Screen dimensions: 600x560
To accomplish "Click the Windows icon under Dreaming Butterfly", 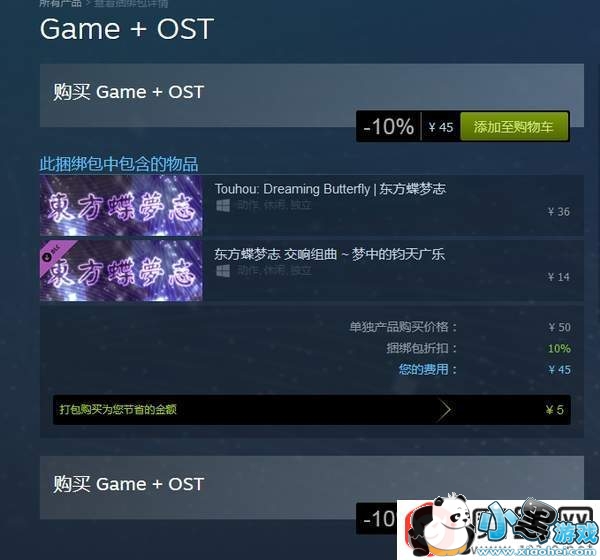I will coord(223,206).
